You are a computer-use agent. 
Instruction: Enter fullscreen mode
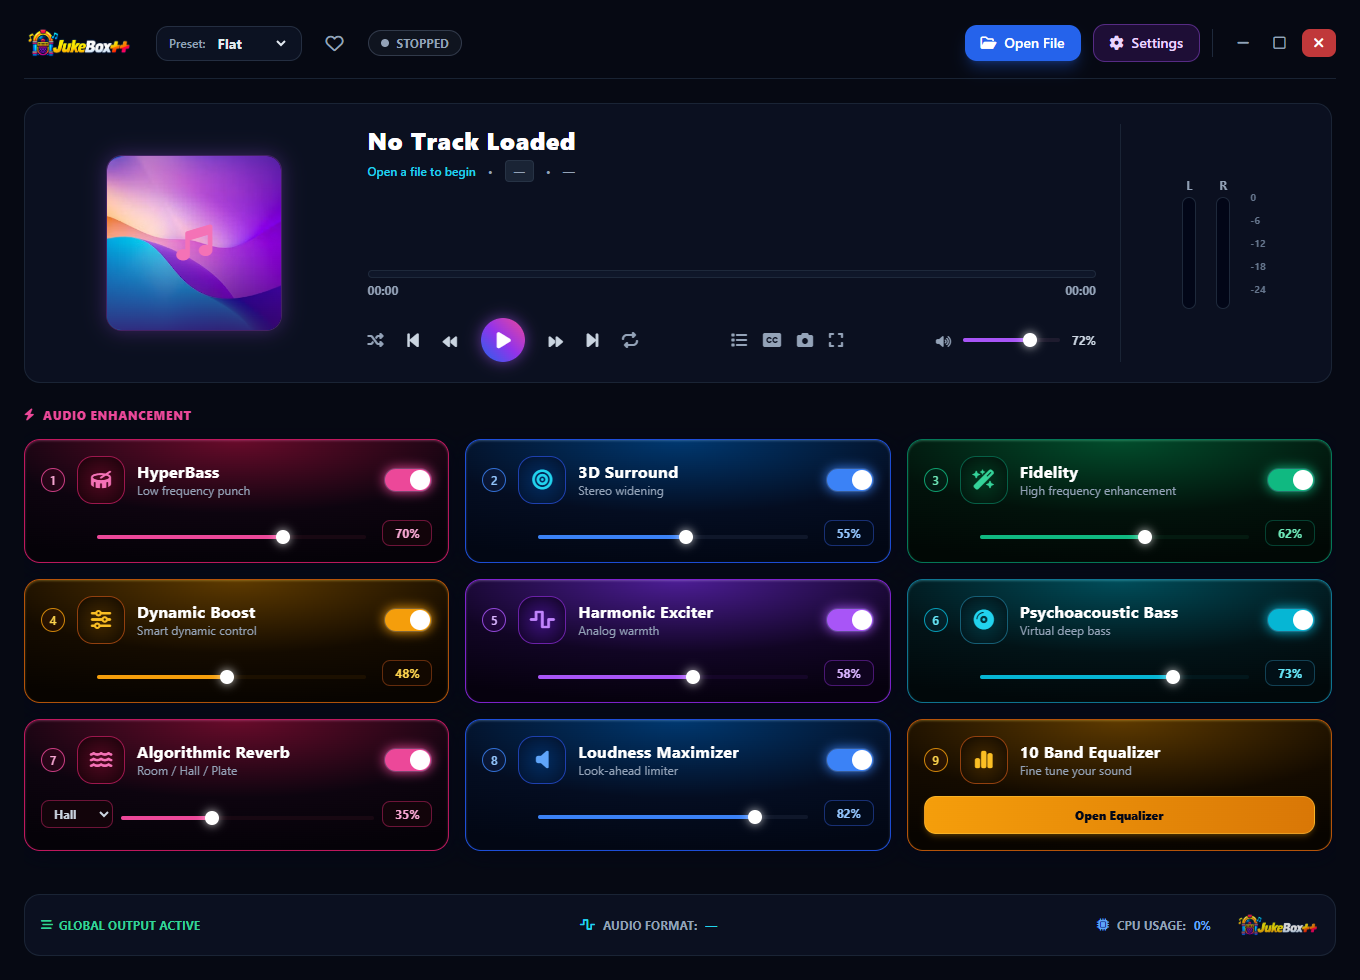tap(836, 340)
